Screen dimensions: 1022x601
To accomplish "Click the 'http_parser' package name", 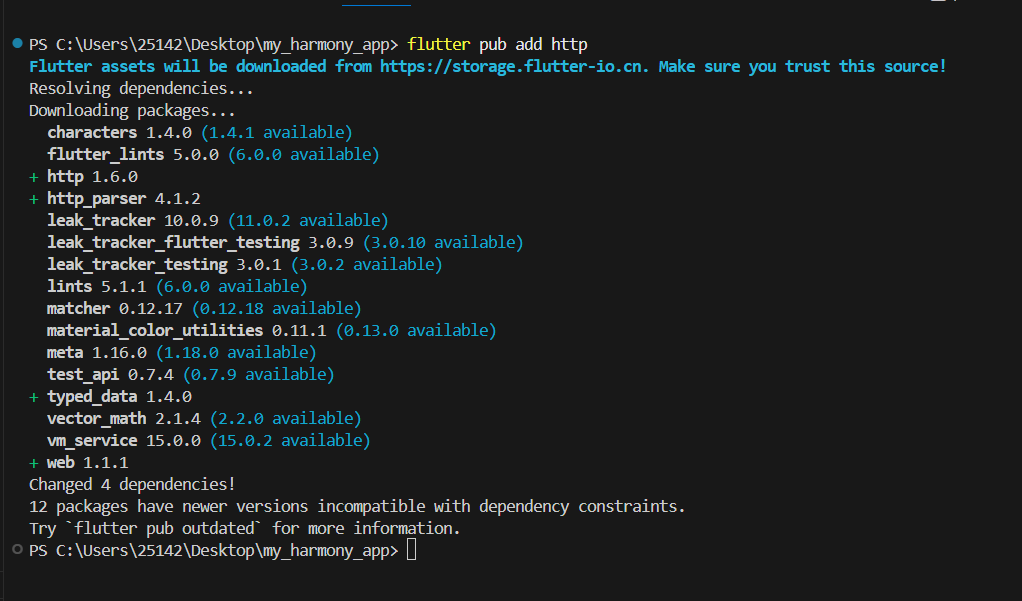I will pyautogui.click(x=96, y=199).
